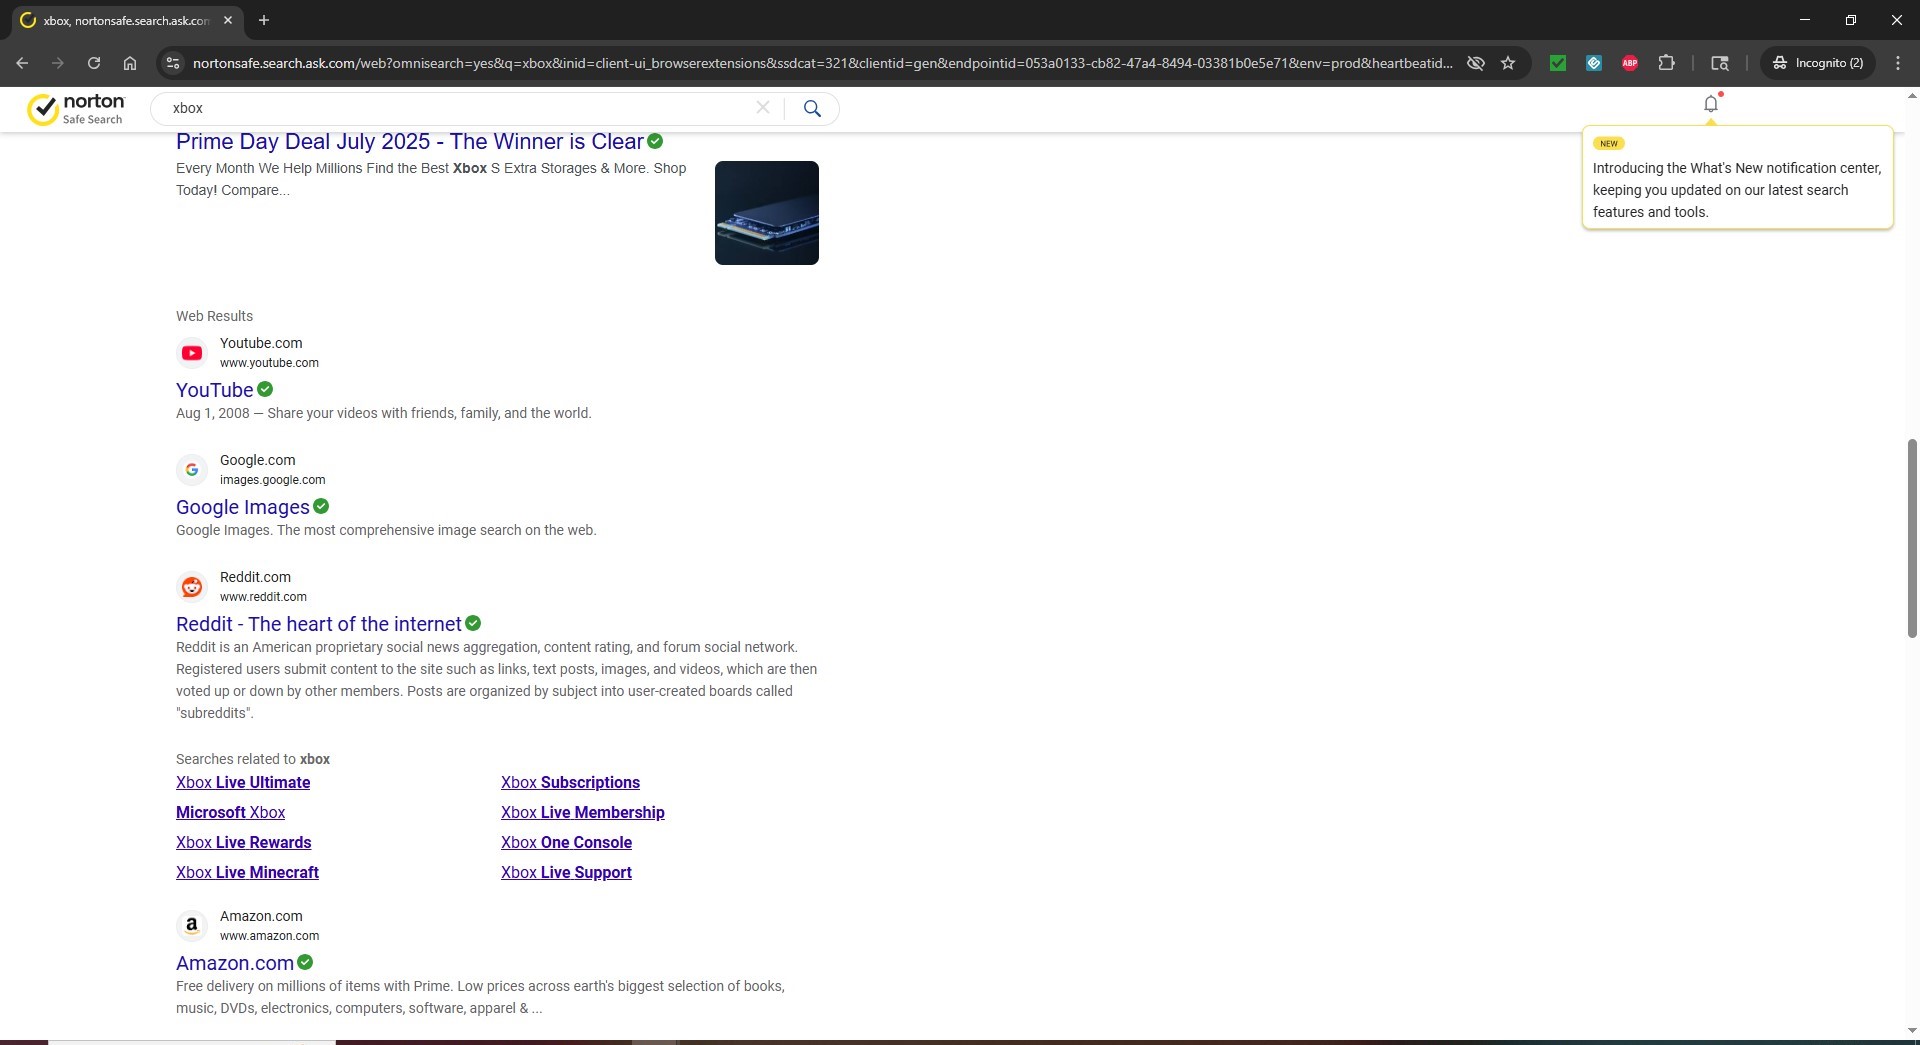Search related Xbox Live Rewards
This screenshot has width=1920, height=1045.
point(244,842)
